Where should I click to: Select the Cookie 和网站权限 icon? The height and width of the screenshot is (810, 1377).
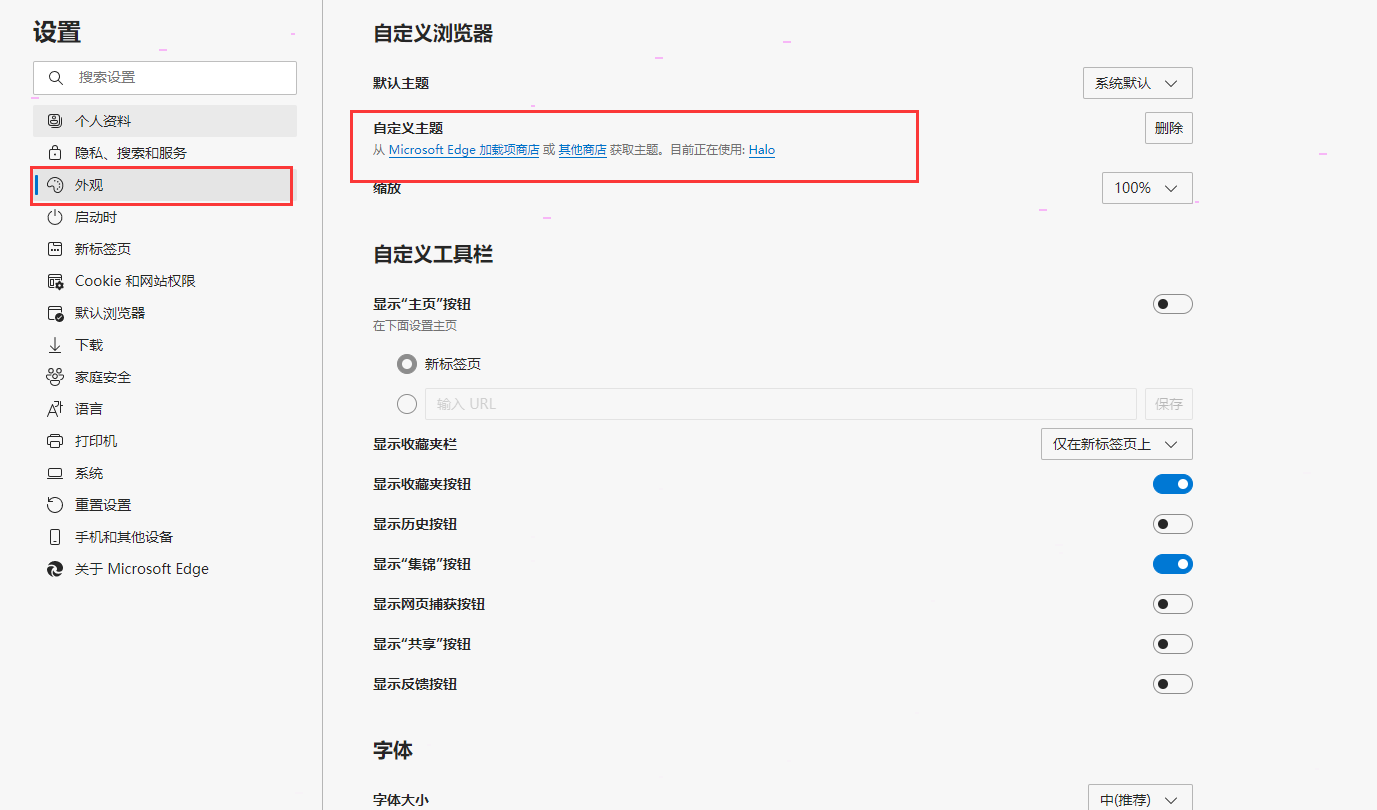pos(54,281)
